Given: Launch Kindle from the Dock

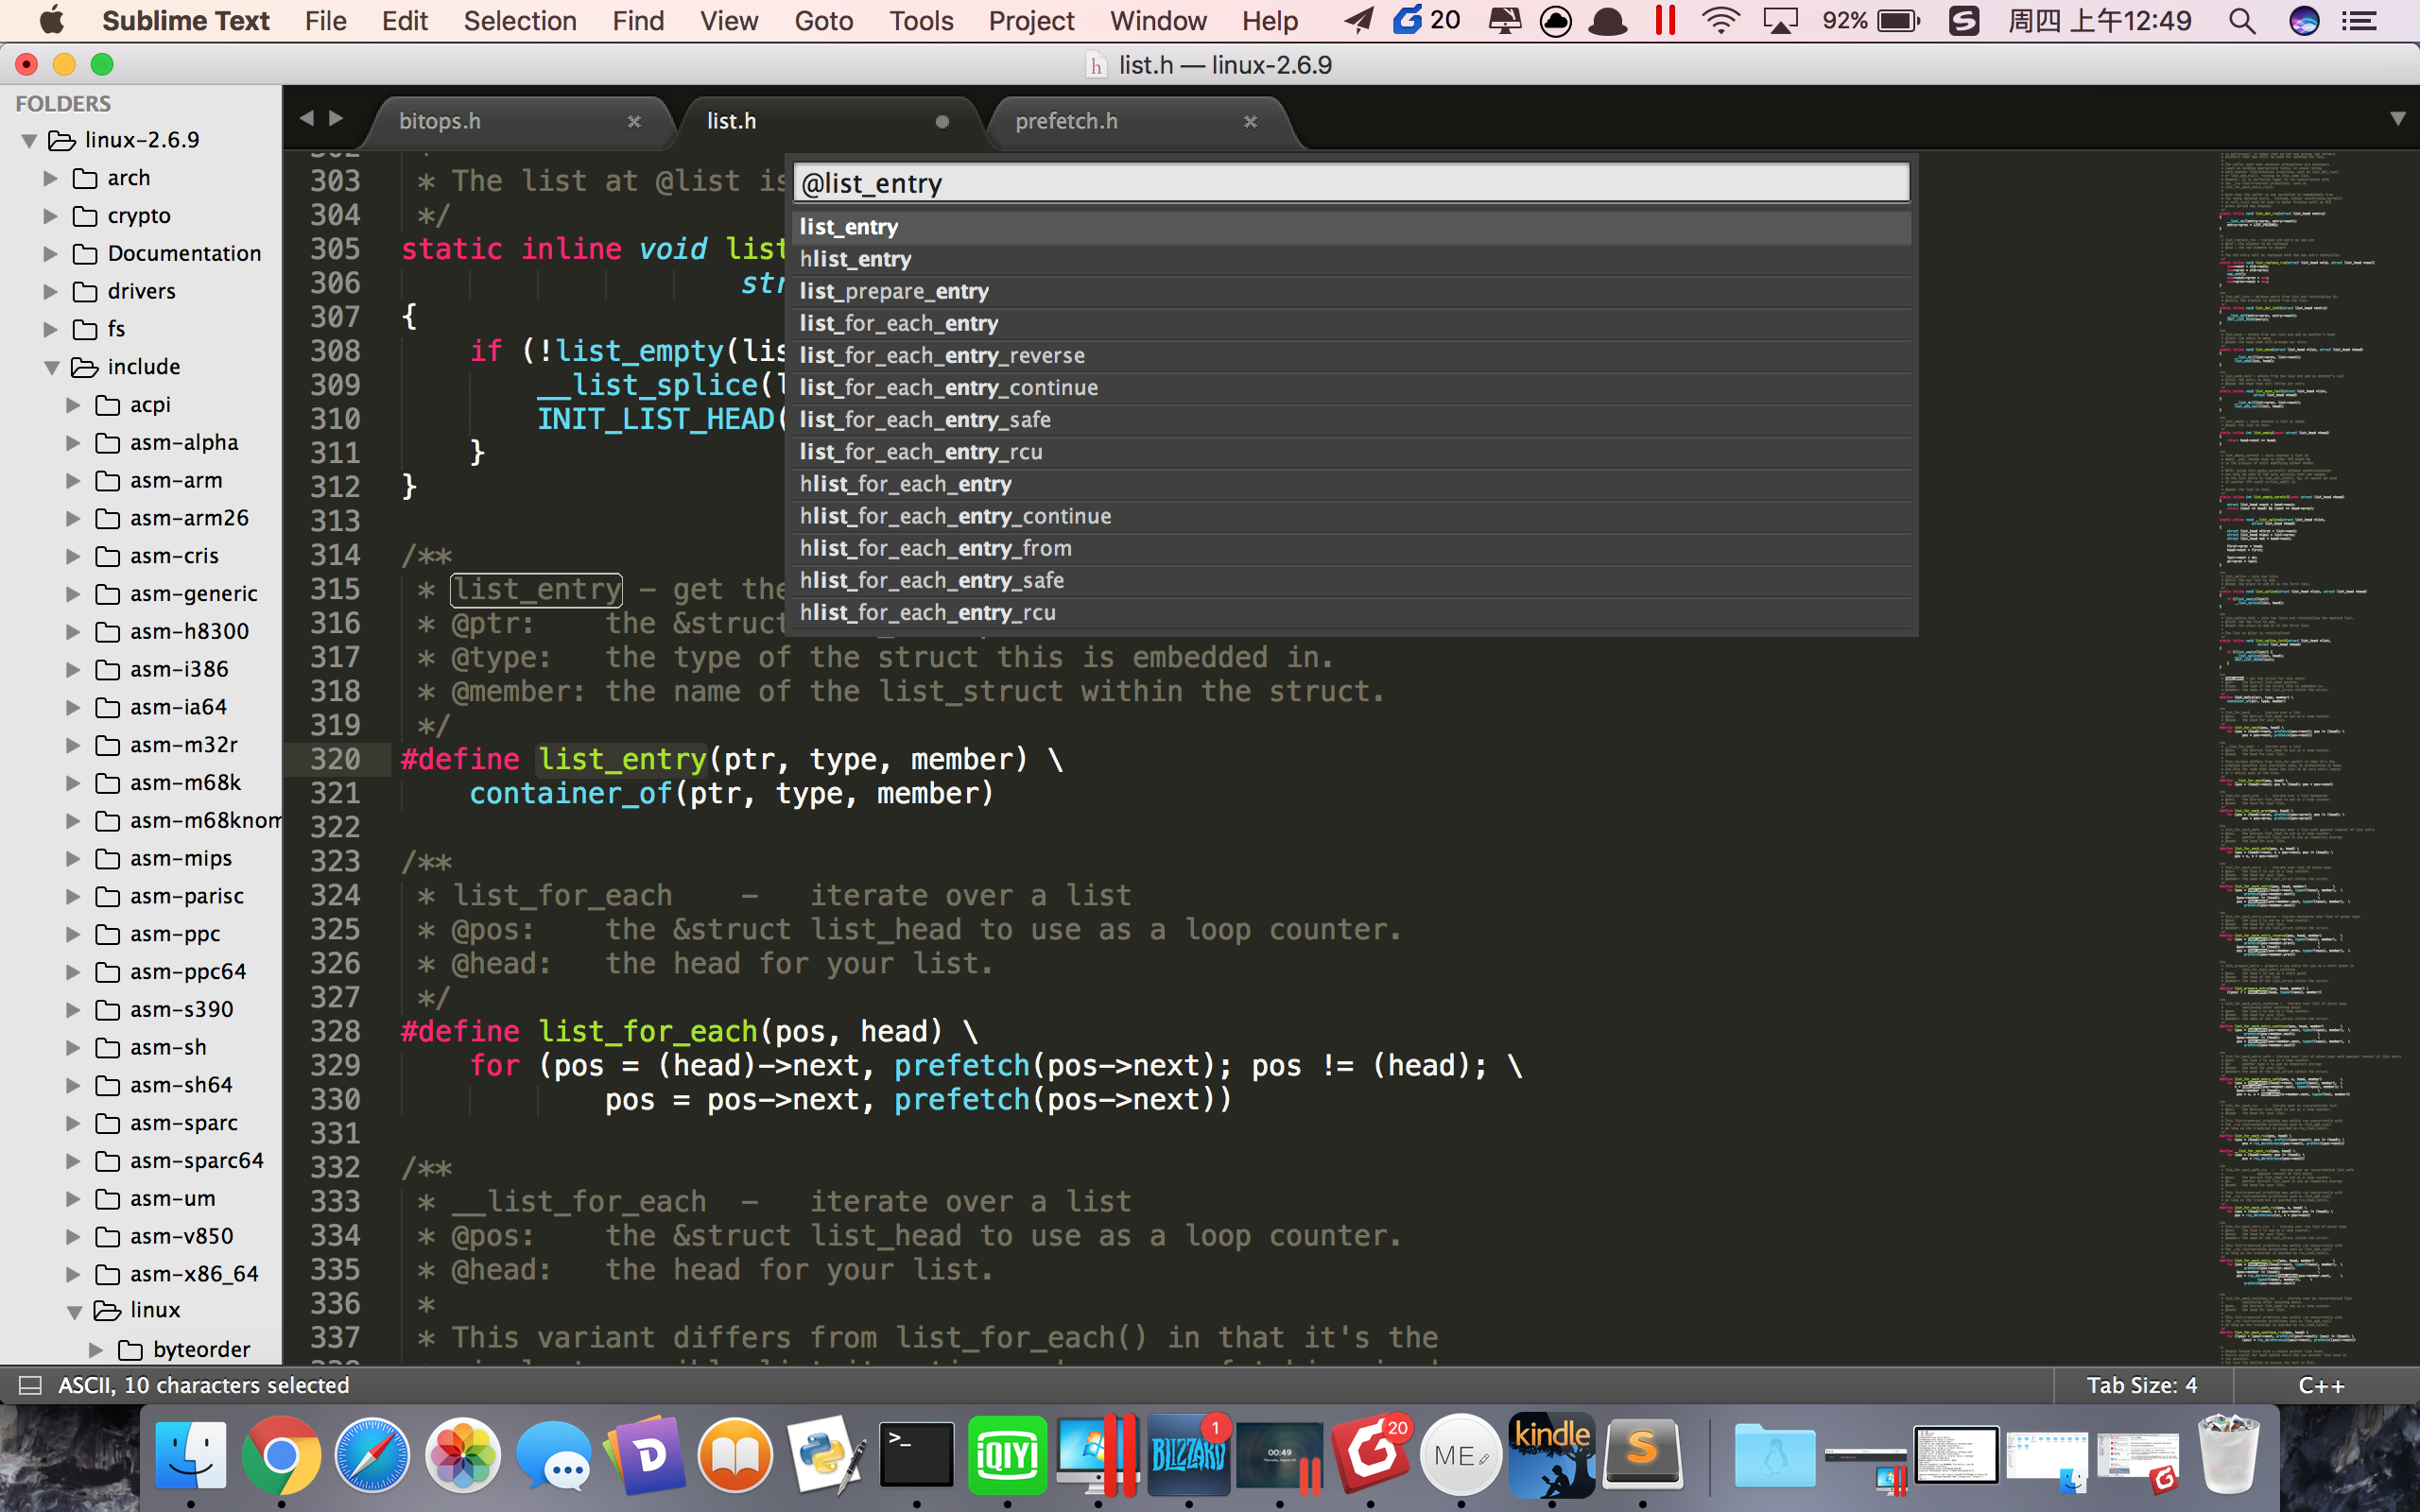Looking at the screenshot, I should tap(1551, 1454).
